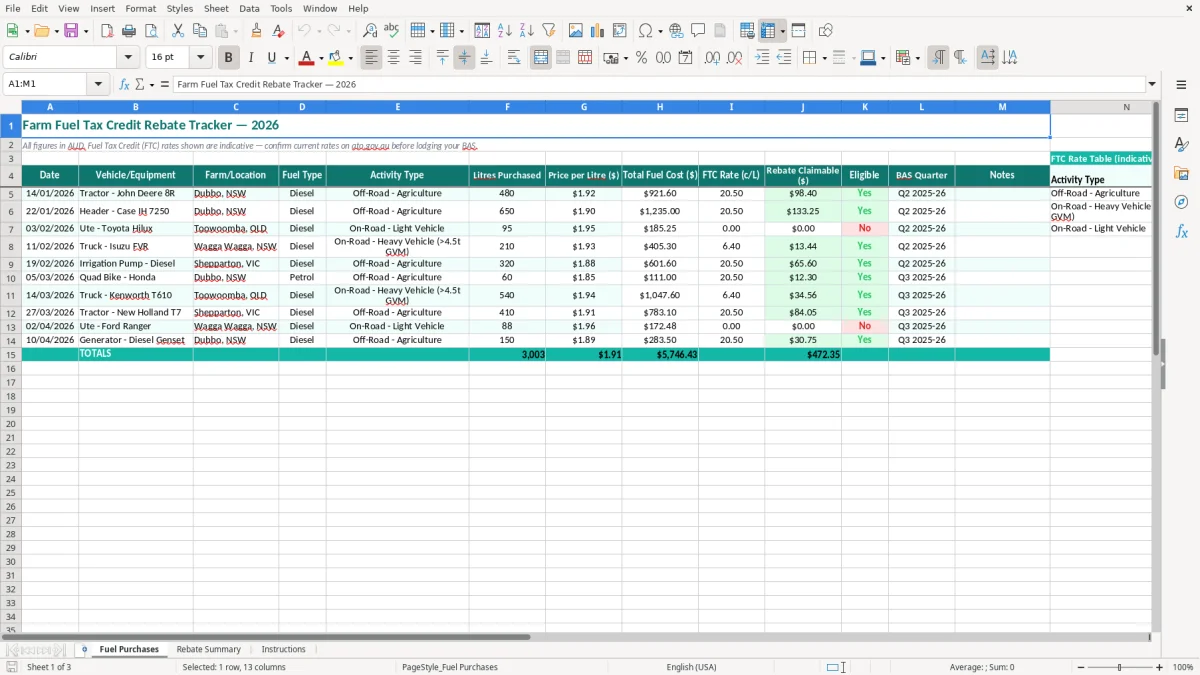Click the Print icon
This screenshot has height=675, width=1200.
(x=129, y=31)
